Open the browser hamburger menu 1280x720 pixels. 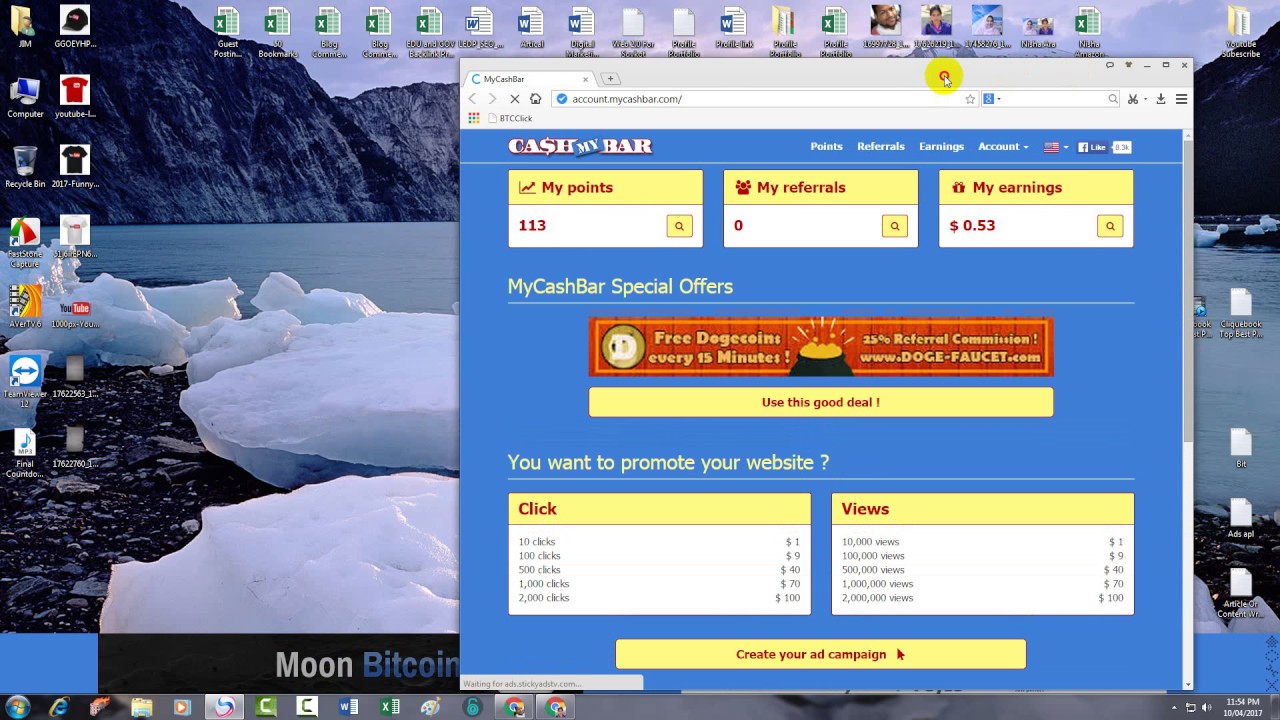coord(1181,99)
